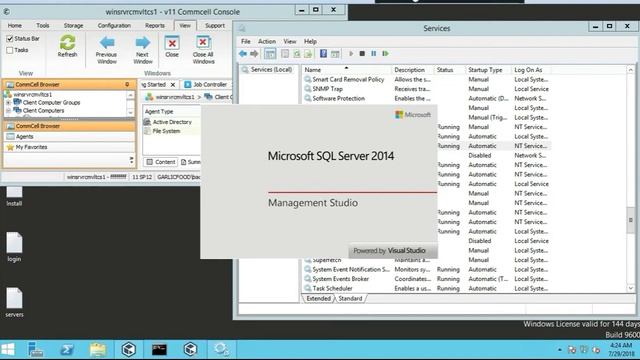This screenshot has height=360, width=640.
Task: Click Start Service play icon
Action: coord(351,53)
